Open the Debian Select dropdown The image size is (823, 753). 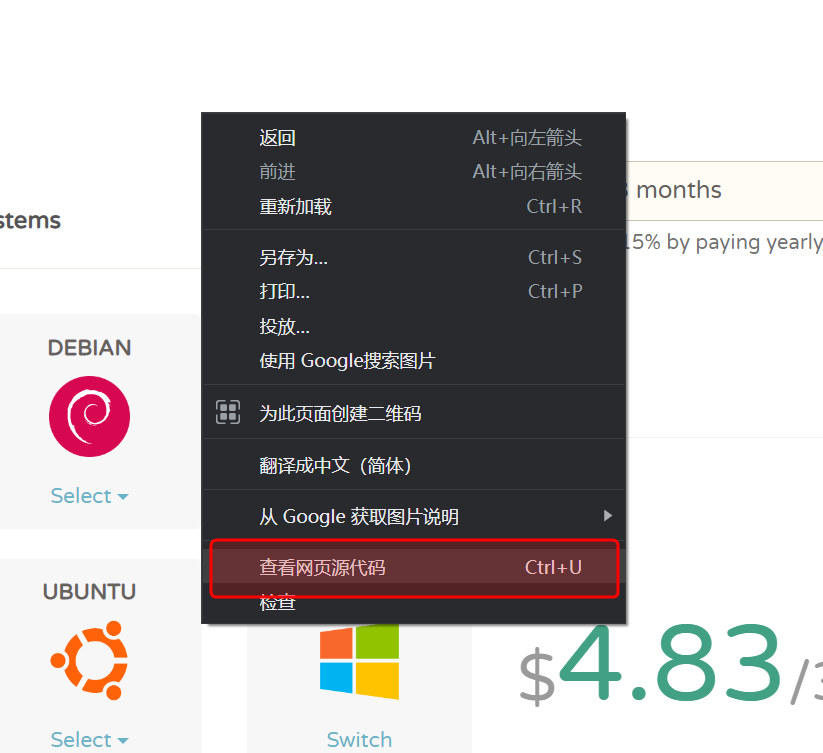pyautogui.click(x=89, y=496)
